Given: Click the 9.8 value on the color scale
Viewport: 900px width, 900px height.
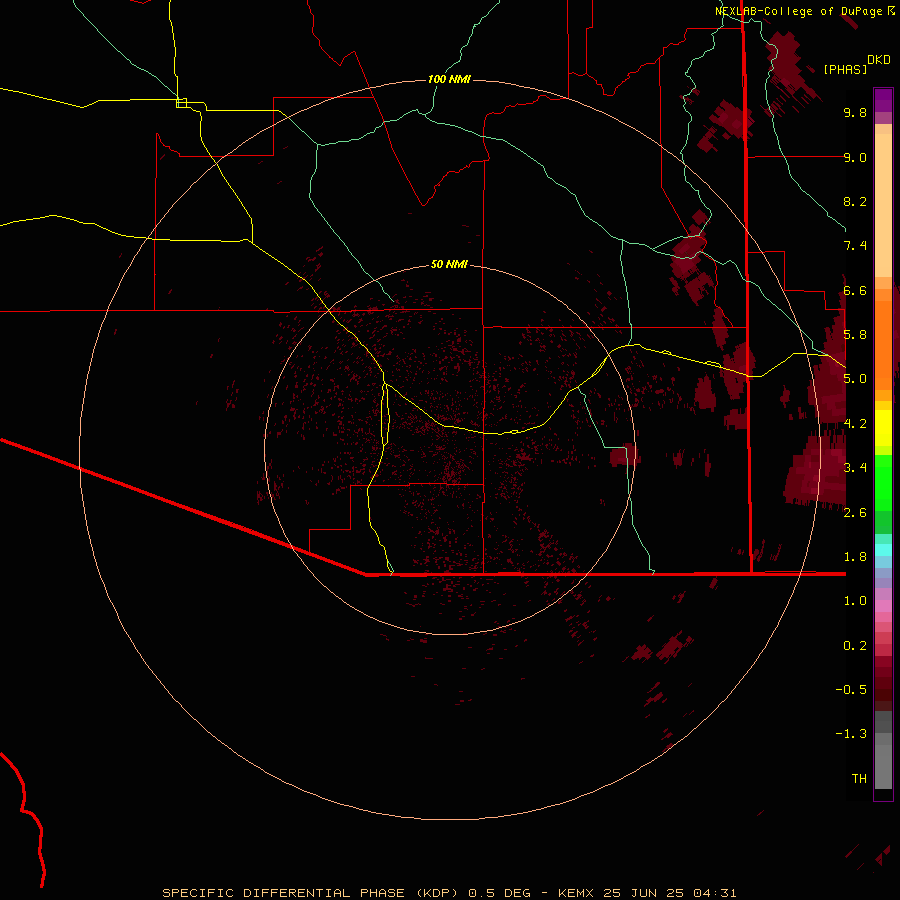Looking at the screenshot, I should (x=855, y=112).
